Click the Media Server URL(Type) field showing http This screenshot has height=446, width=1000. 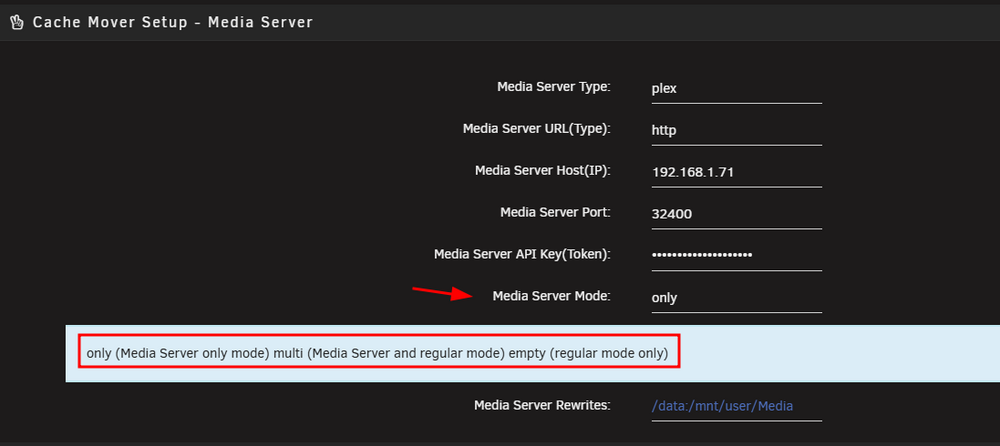[737, 131]
